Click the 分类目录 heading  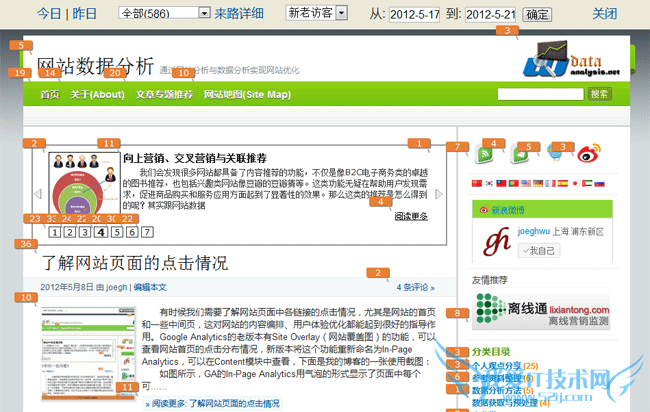pyautogui.click(x=491, y=352)
